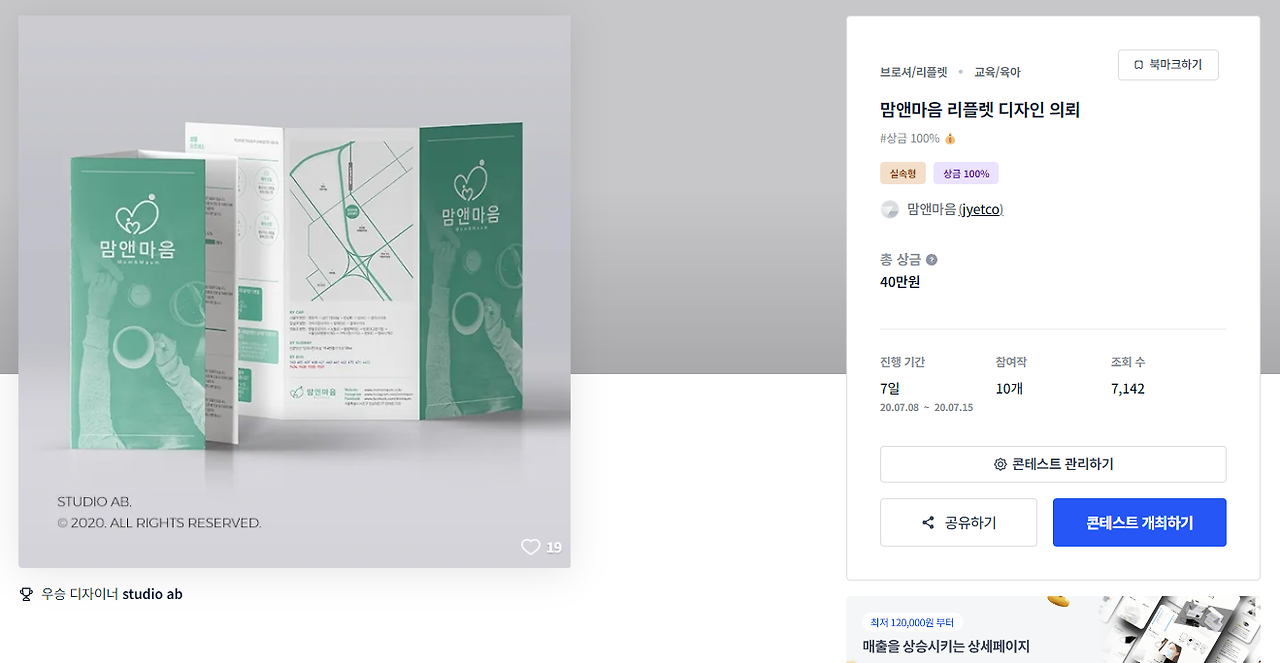
Task: Click the money bag emoji beside #상금 100%
Action: tap(950, 139)
